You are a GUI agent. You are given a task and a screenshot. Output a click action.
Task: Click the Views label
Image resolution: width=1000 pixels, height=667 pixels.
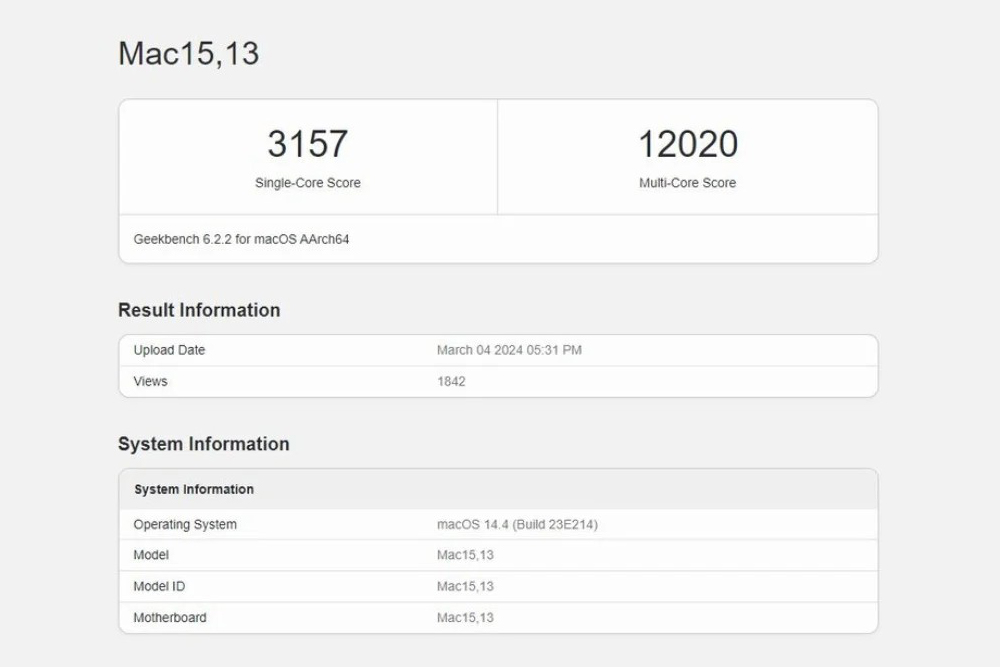(151, 381)
